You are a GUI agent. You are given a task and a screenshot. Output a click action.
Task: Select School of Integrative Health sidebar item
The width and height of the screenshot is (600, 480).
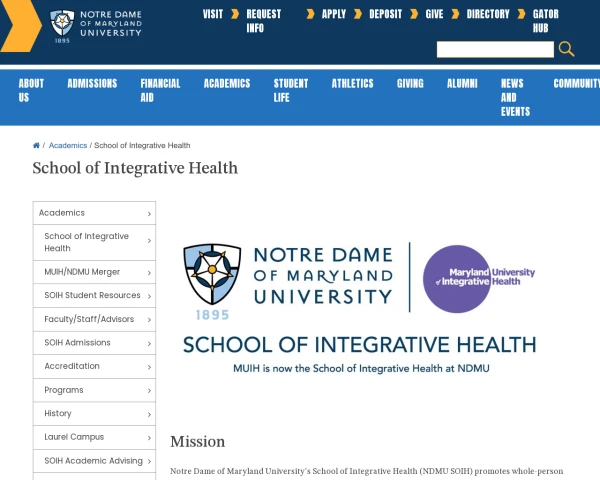(x=94, y=242)
